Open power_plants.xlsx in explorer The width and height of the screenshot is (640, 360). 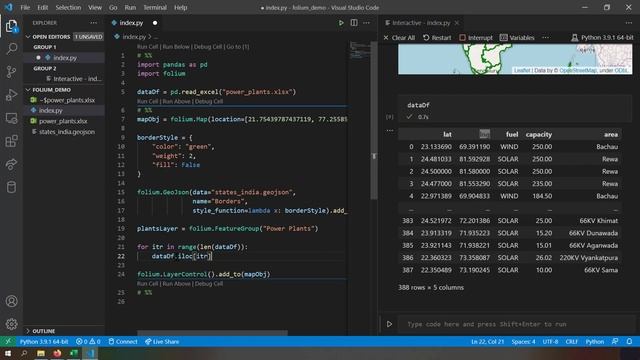tap(63, 121)
